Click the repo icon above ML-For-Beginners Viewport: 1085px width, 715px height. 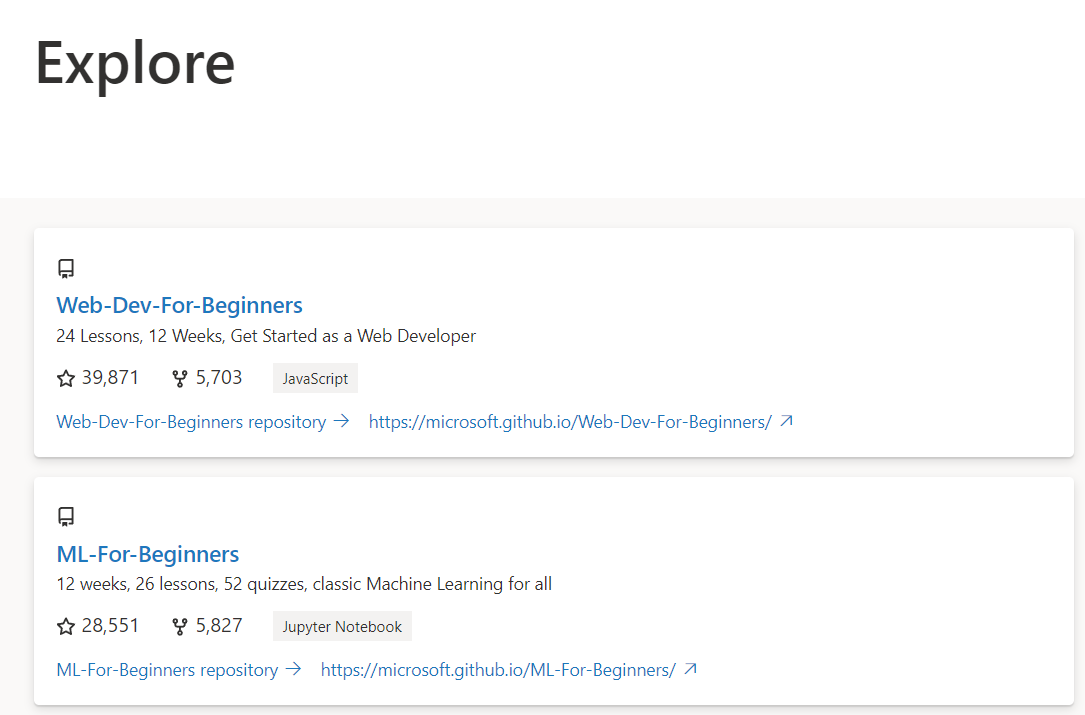[66, 516]
